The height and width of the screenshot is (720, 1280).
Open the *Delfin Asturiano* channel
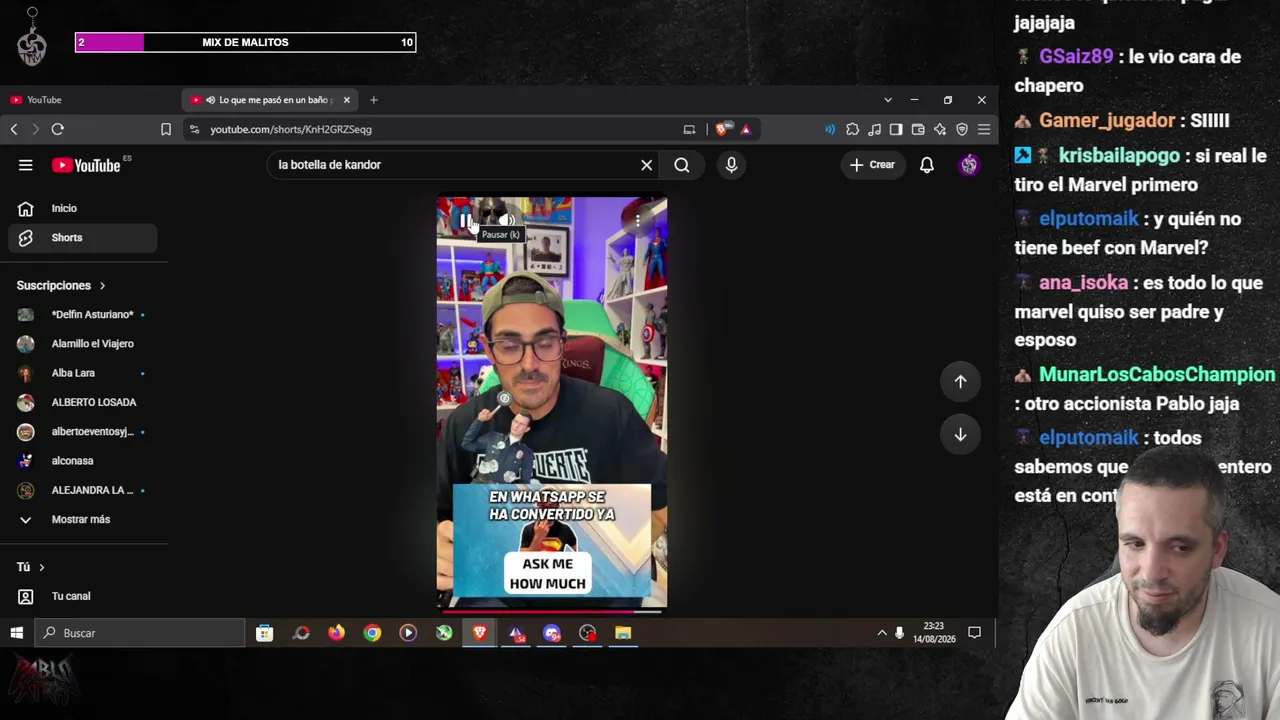[84, 314]
